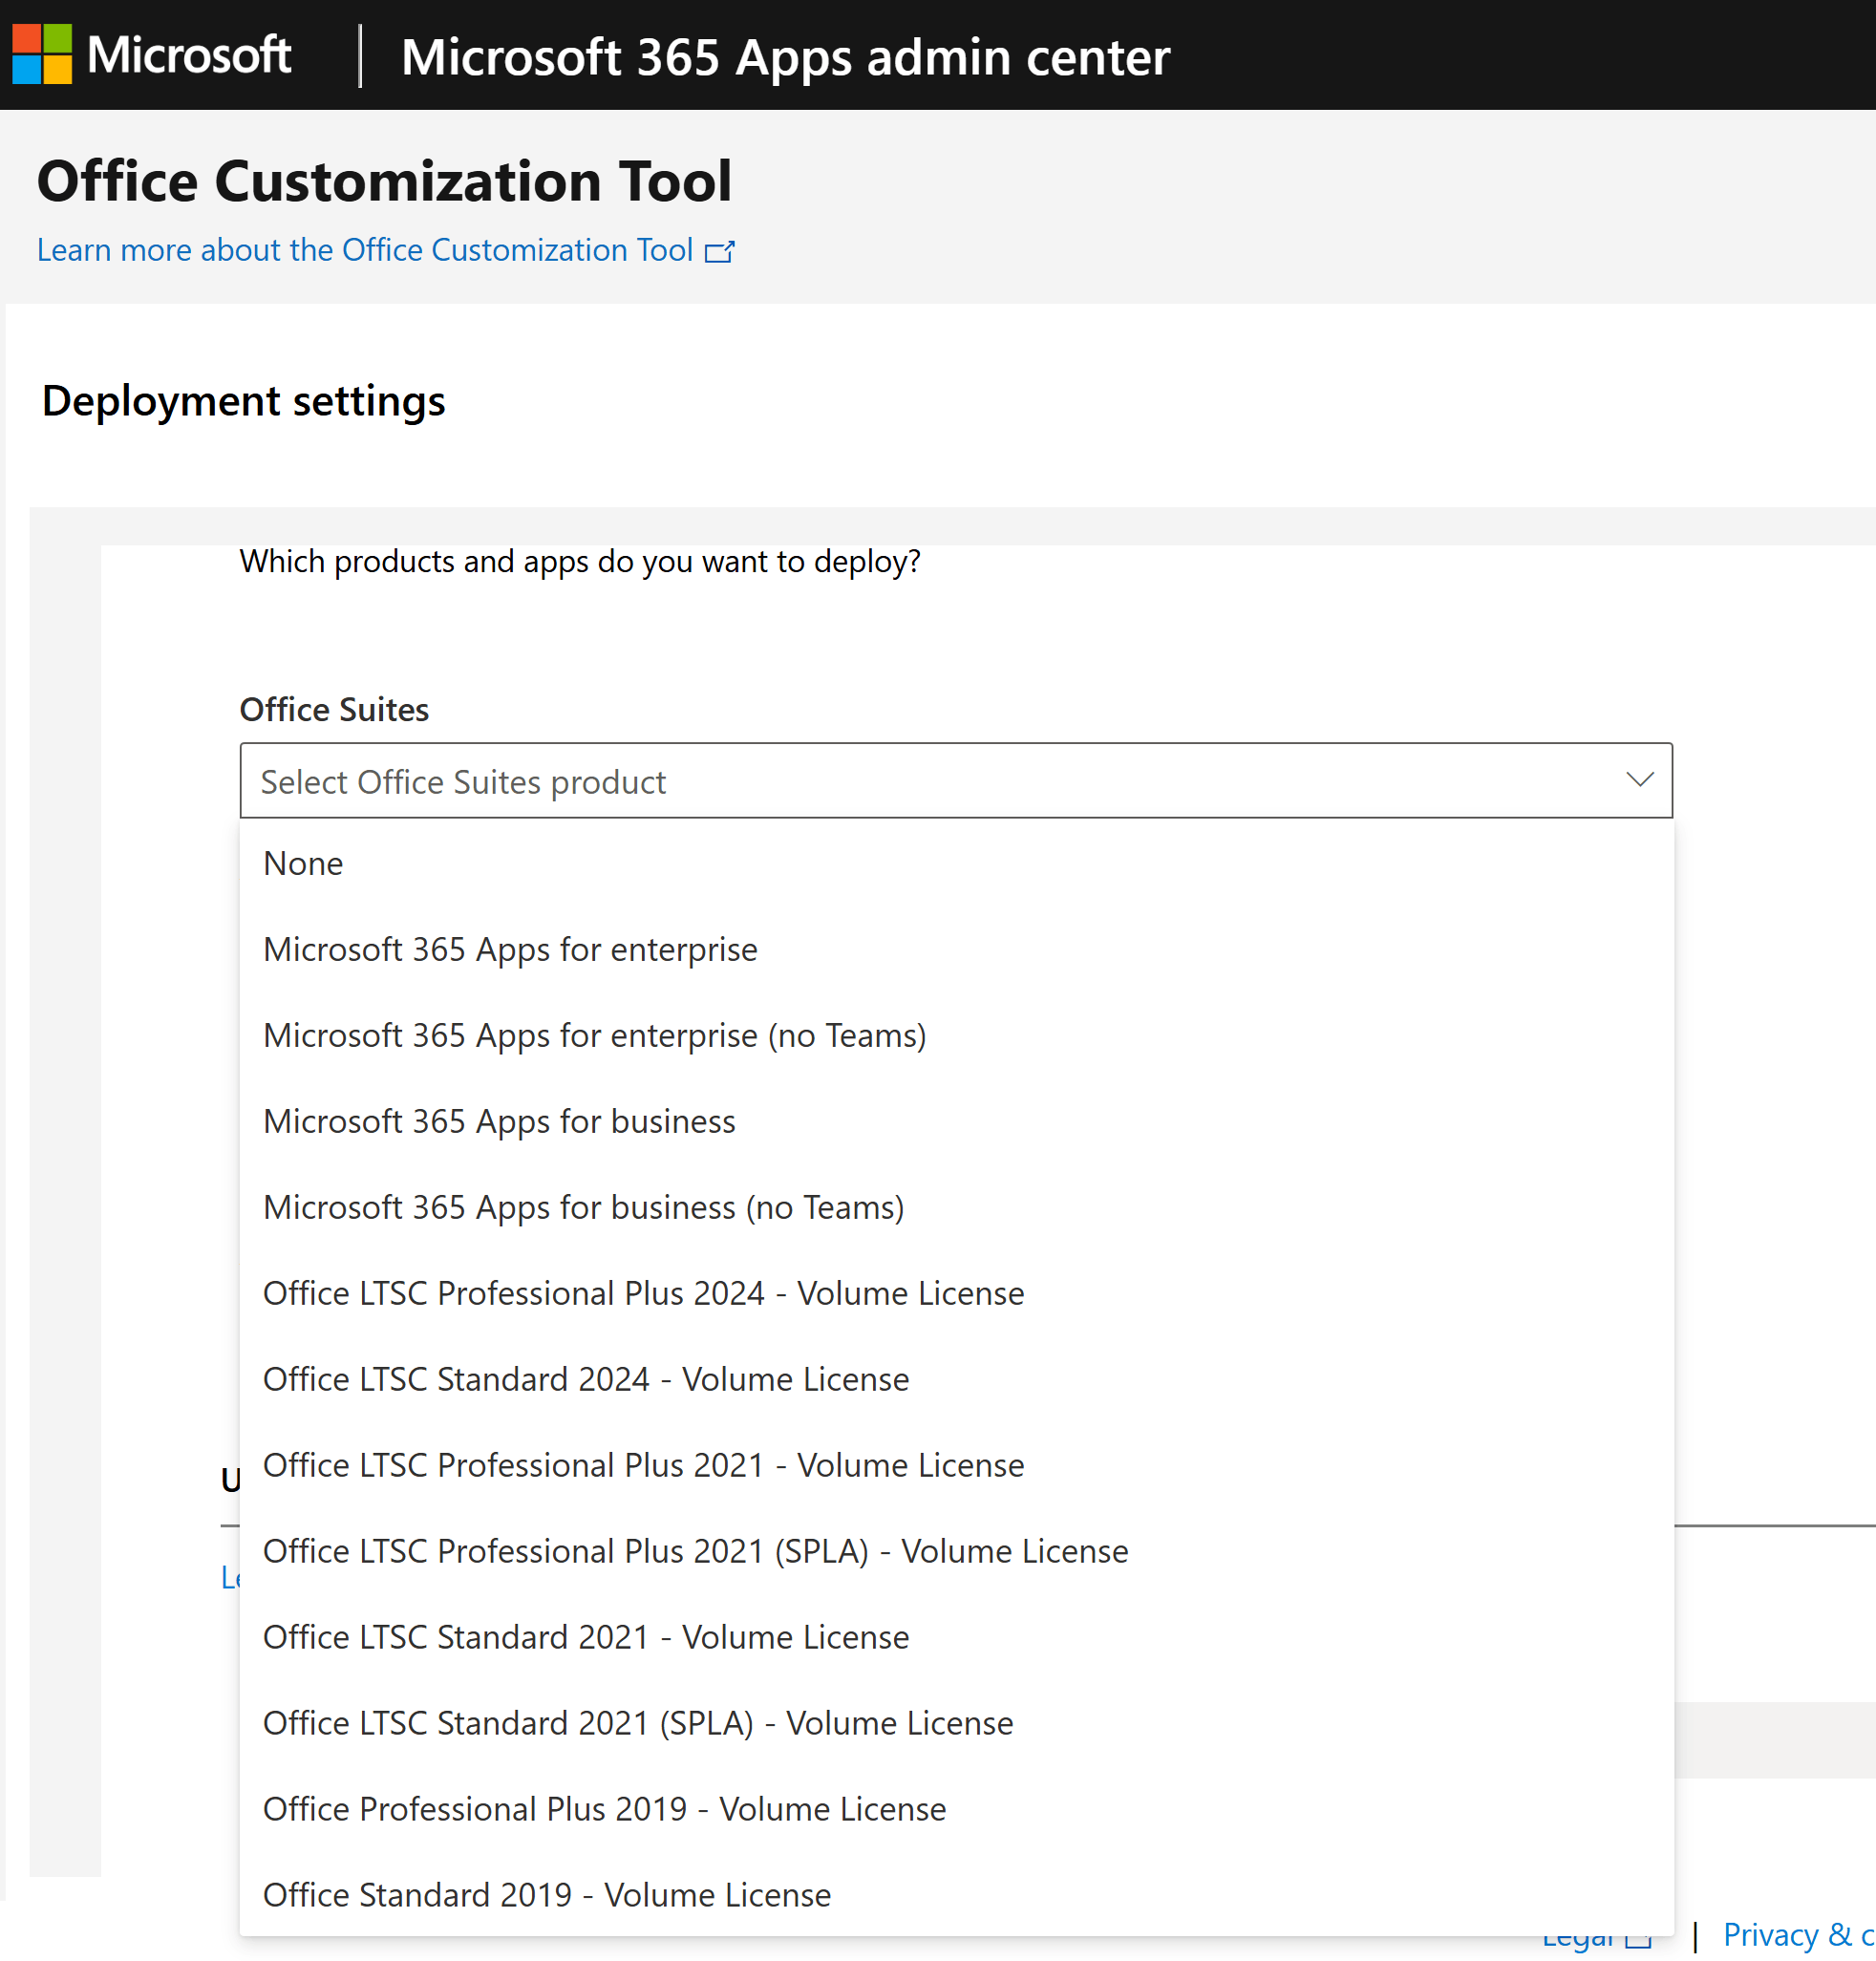Click the Microsoft 365 Apps admin center title
Image resolution: width=1876 pixels, height=1961 pixels.
click(x=785, y=57)
